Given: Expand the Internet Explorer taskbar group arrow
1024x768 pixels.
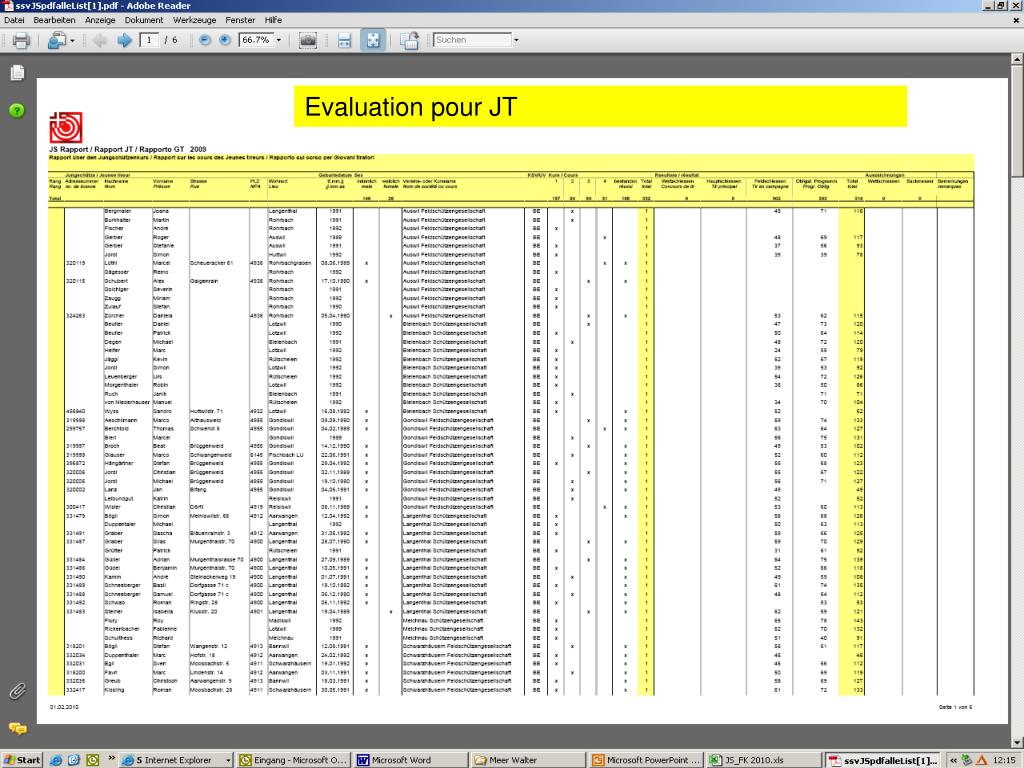Looking at the screenshot, I should point(228,760).
